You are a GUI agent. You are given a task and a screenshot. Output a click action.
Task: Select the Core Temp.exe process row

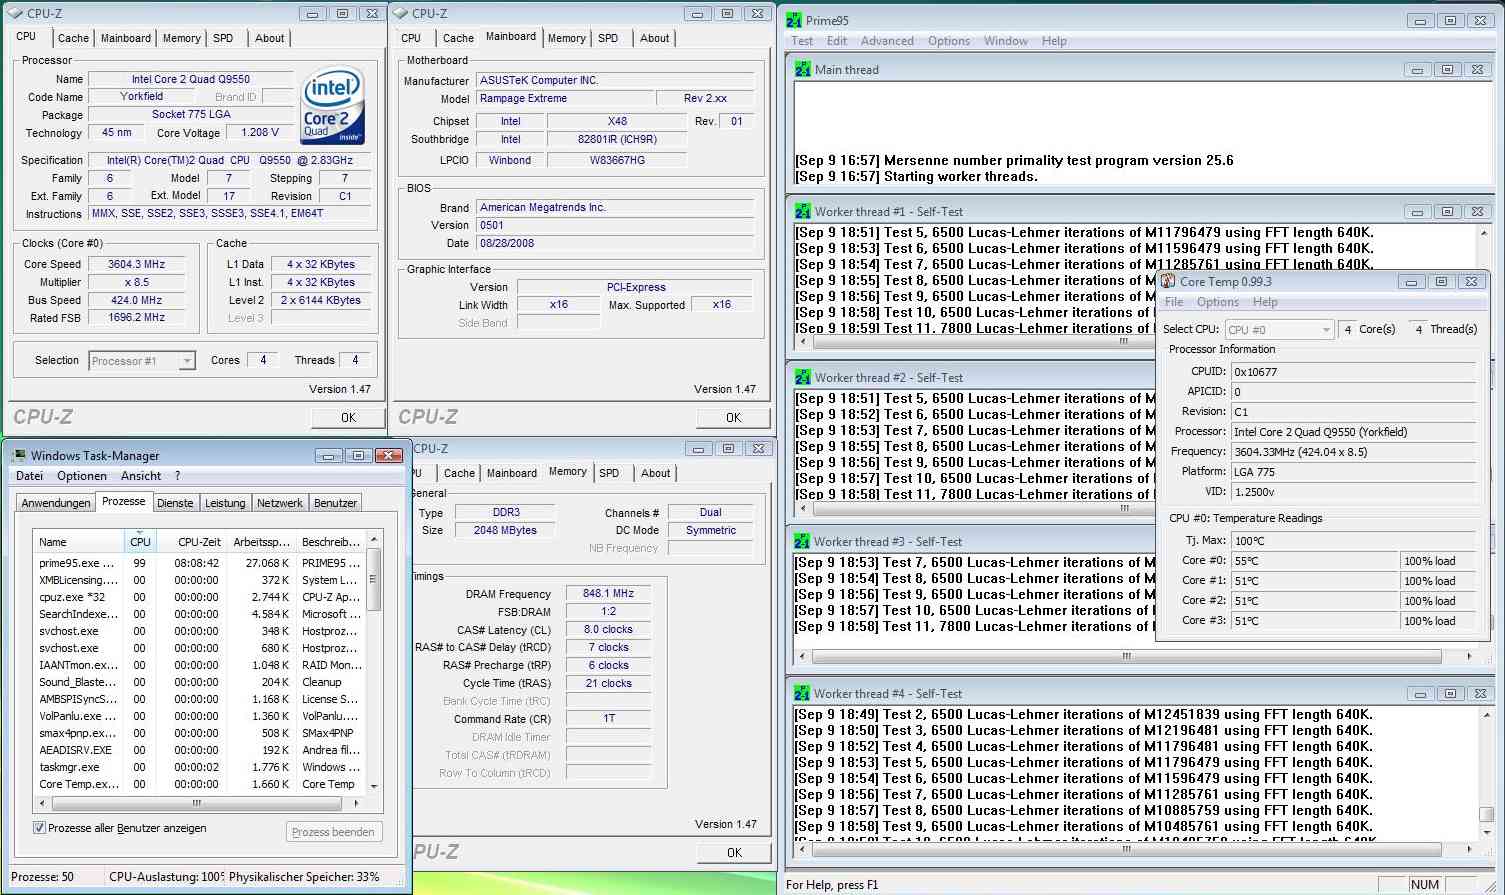pos(200,784)
